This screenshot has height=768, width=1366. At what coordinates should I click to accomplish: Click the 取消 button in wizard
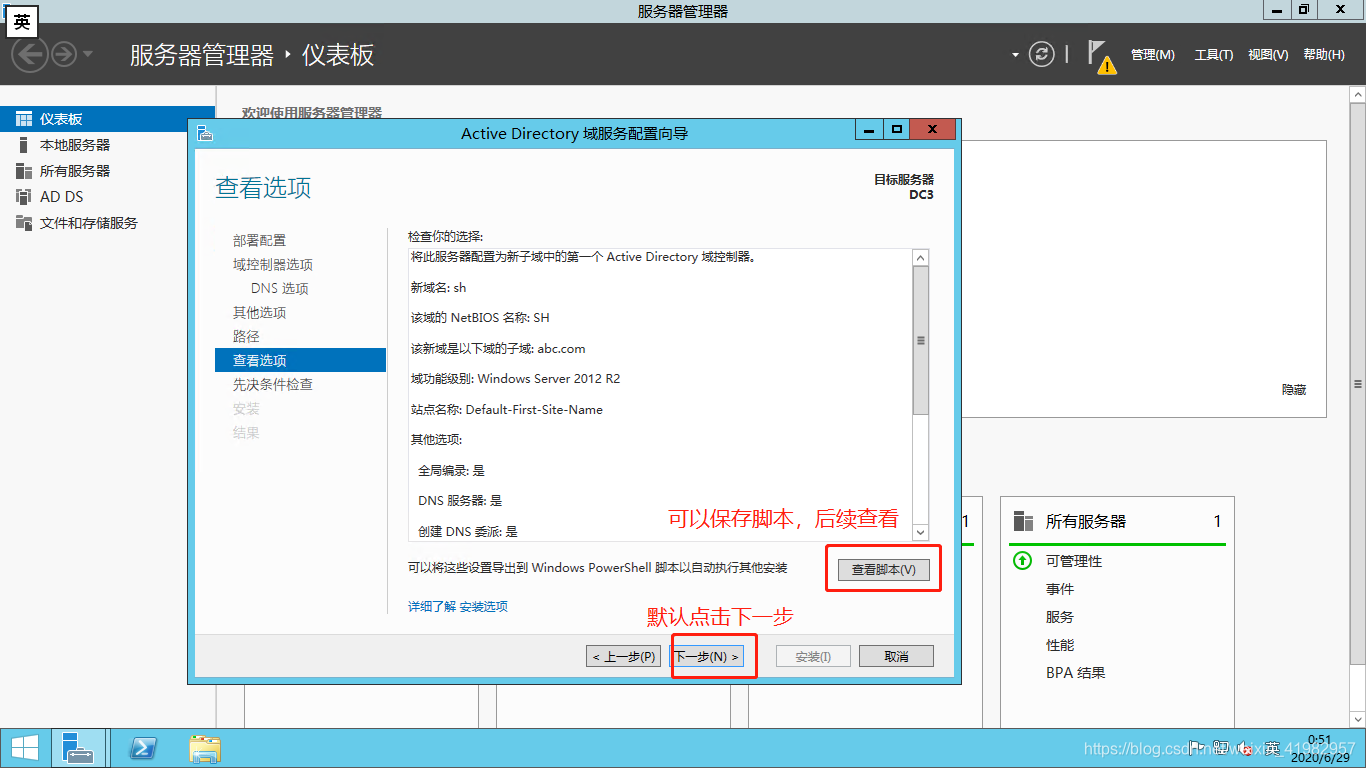coord(897,656)
